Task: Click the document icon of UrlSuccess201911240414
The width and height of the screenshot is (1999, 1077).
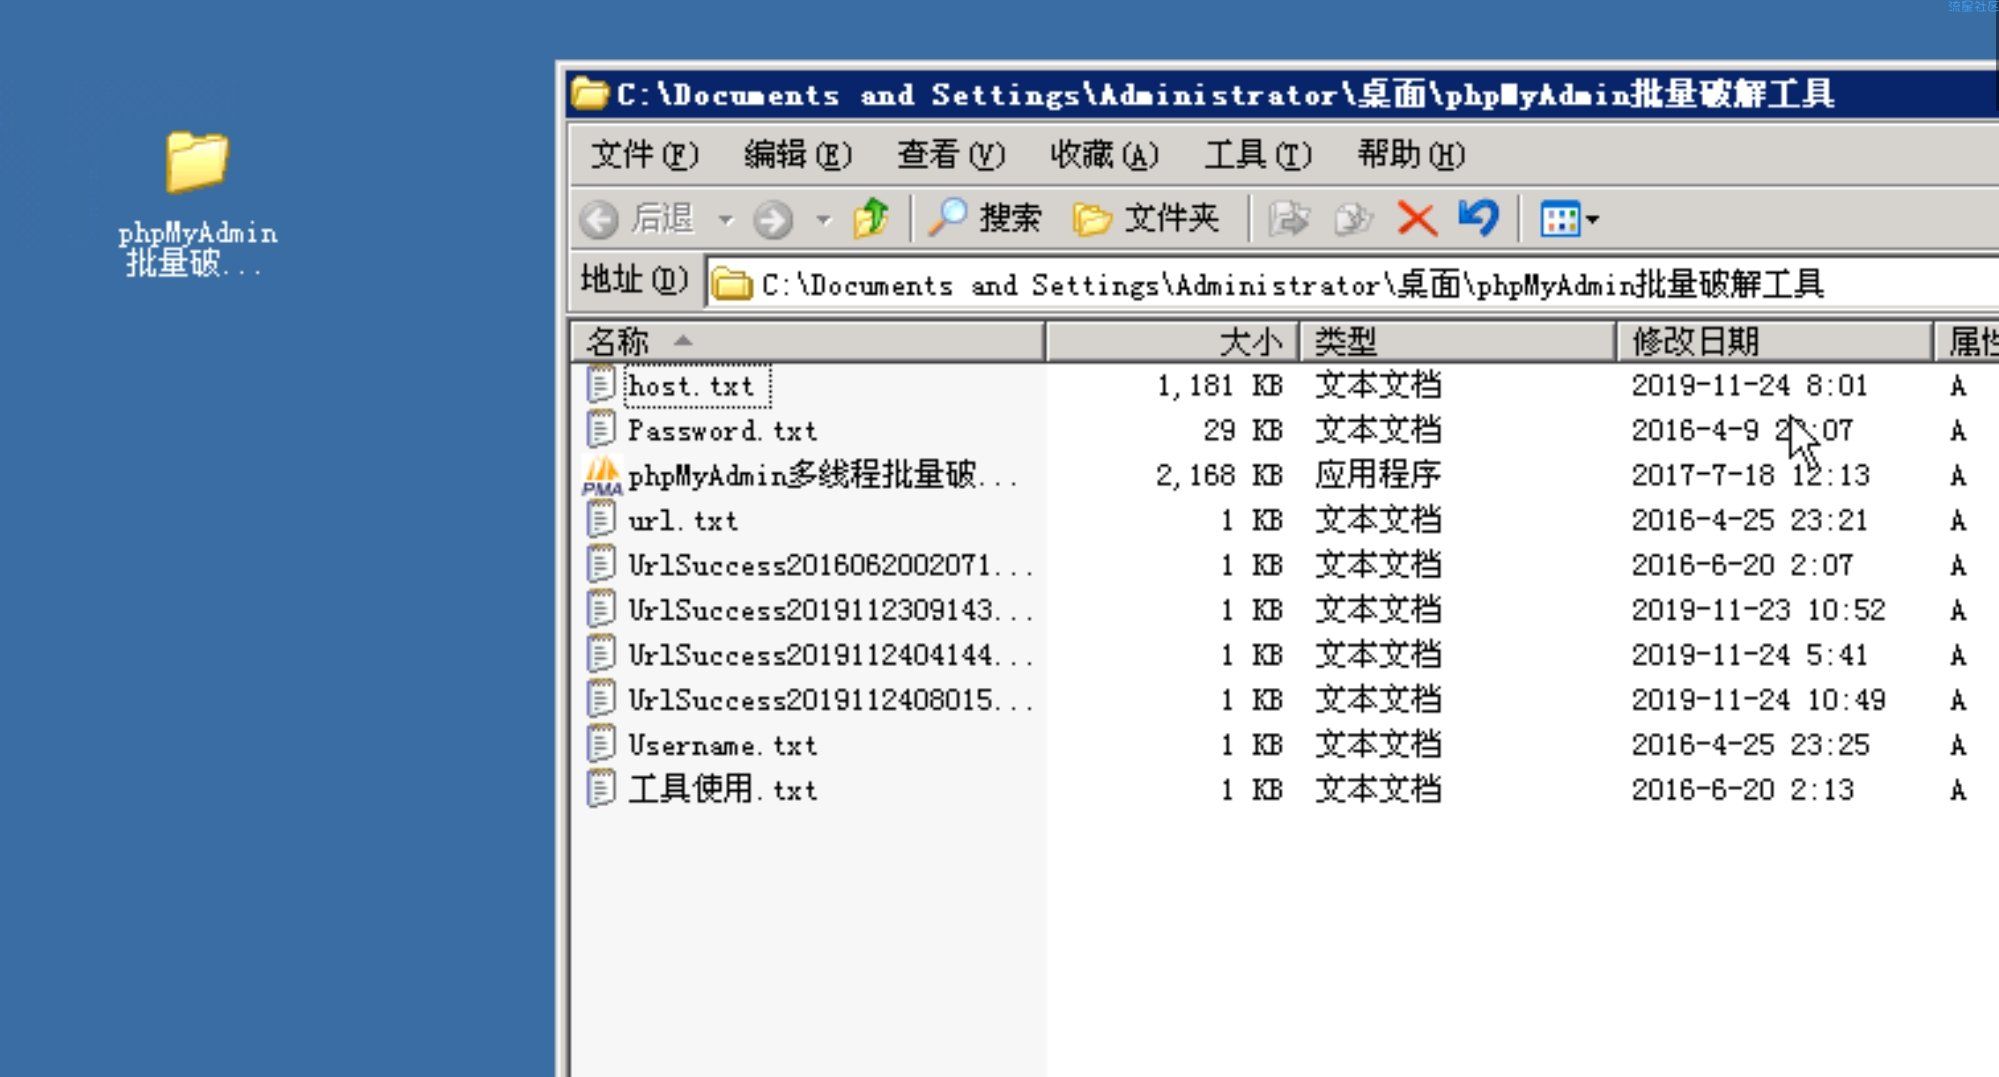Action: (601, 655)
